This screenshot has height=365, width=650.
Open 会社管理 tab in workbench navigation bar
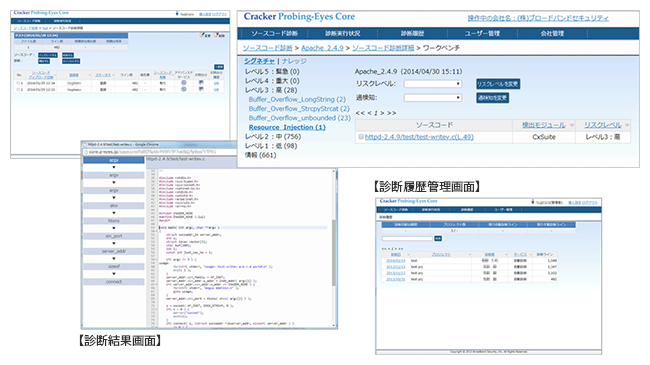(x=552, y=33)
